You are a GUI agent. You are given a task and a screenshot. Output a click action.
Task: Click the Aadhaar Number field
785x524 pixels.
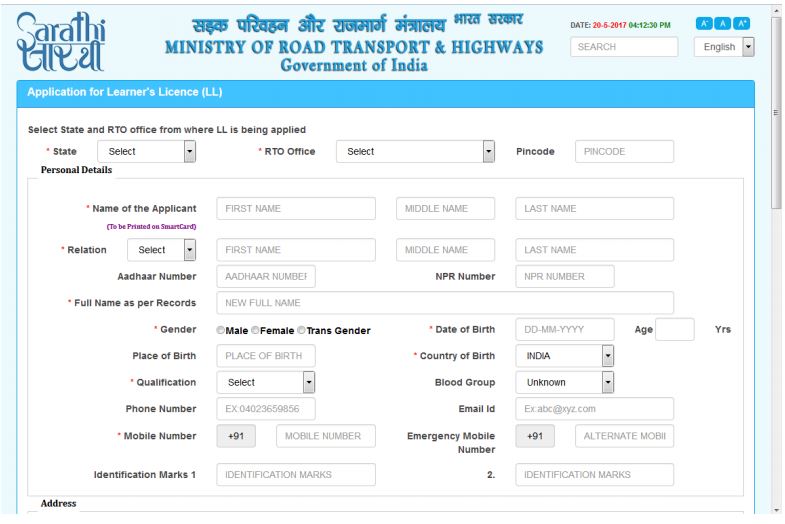(x=266, y=277)
